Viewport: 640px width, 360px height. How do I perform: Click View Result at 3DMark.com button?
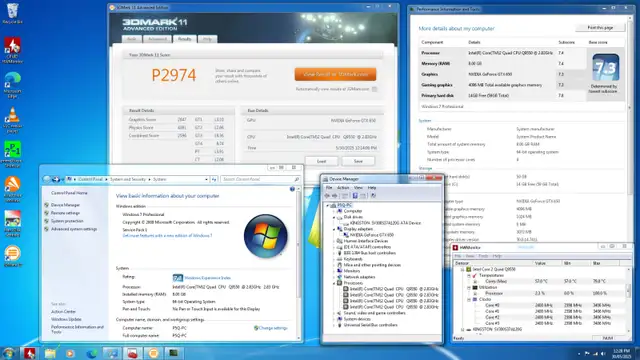(335, 74)
